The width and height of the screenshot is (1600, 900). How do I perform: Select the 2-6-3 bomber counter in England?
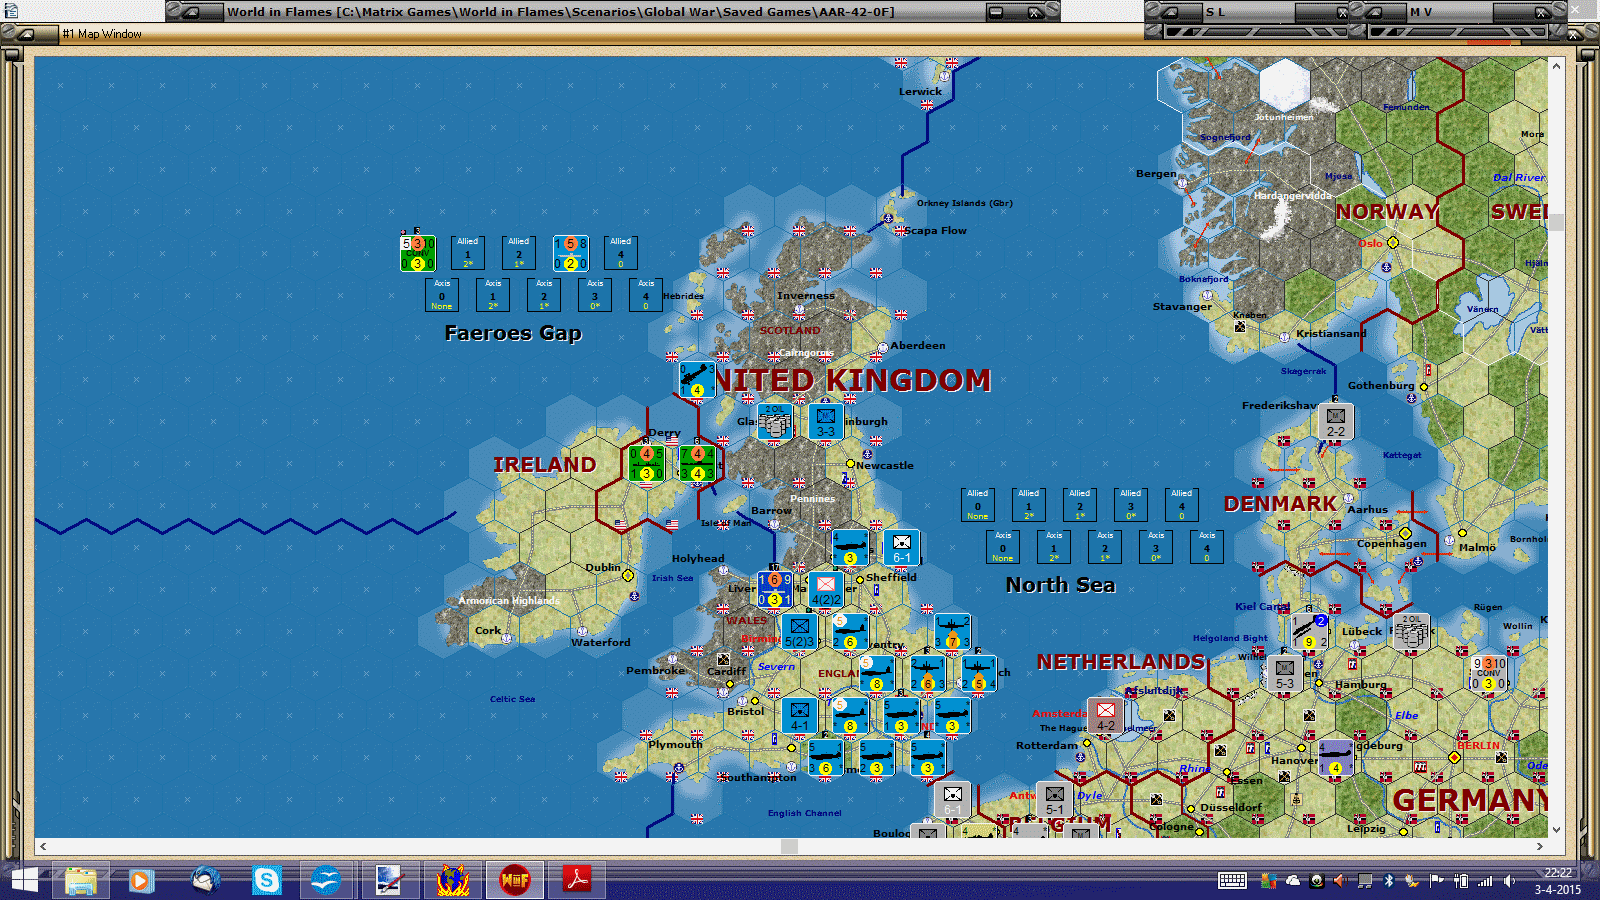click(x=927, y=674)
